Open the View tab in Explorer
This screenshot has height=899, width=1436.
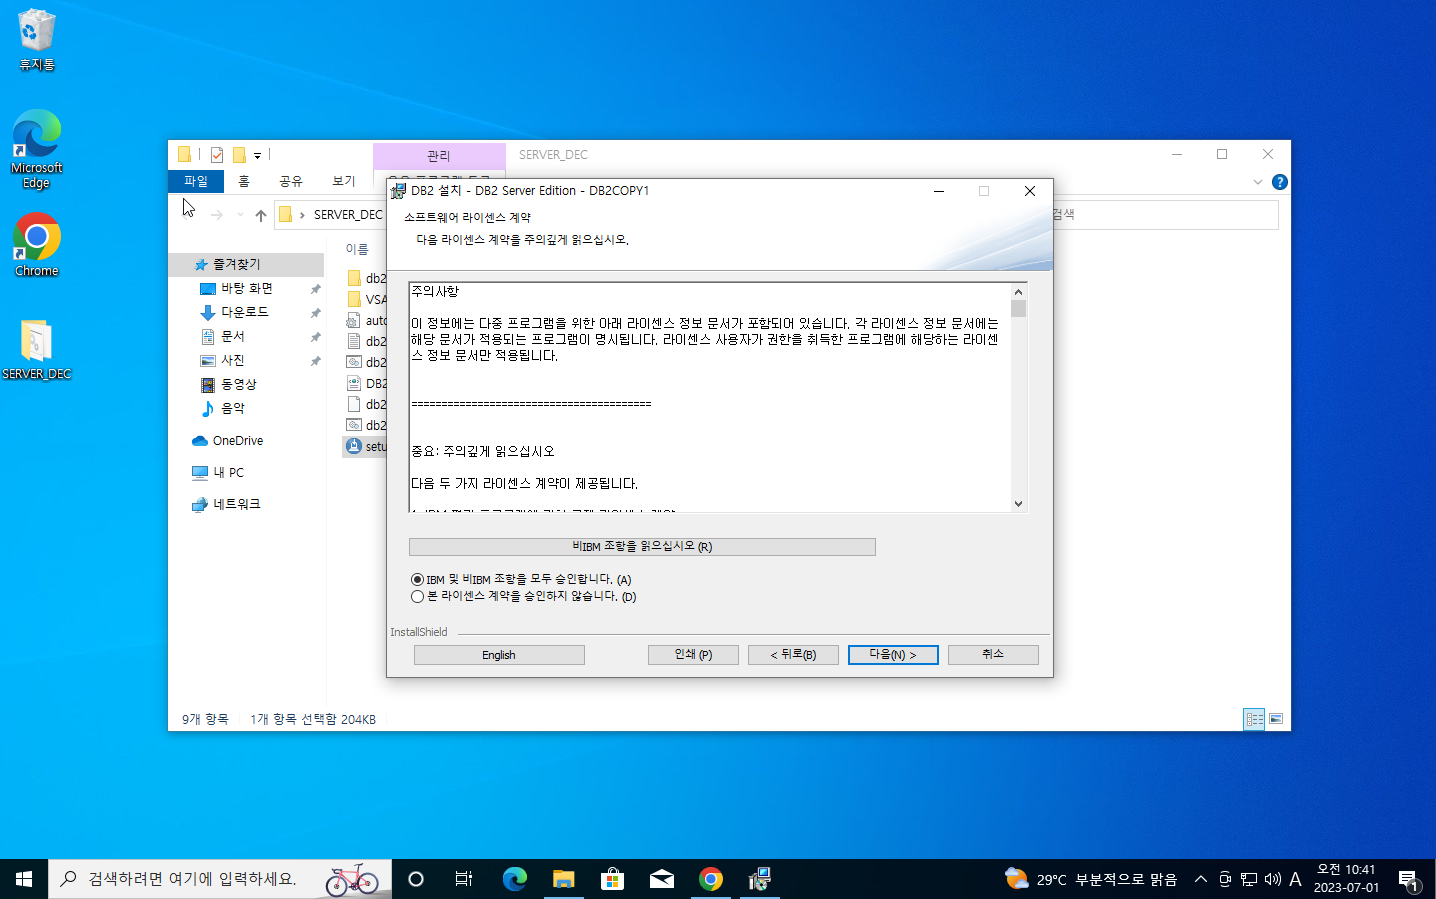coord(344,181)
